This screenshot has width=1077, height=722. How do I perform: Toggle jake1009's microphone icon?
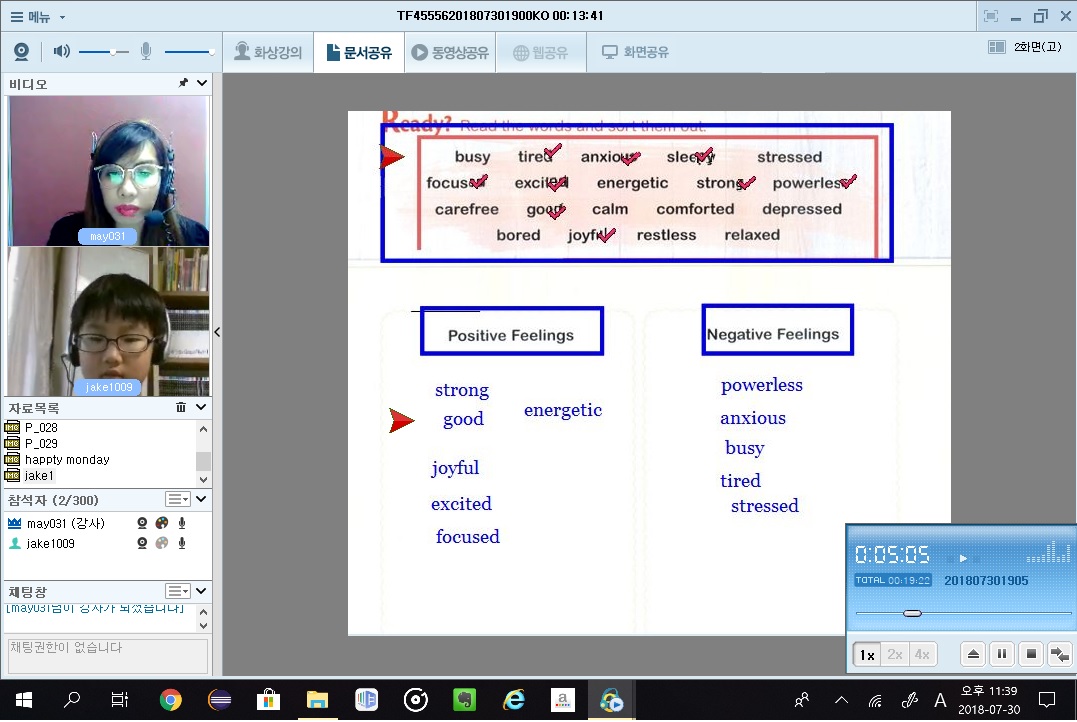(x=182, y=543)
